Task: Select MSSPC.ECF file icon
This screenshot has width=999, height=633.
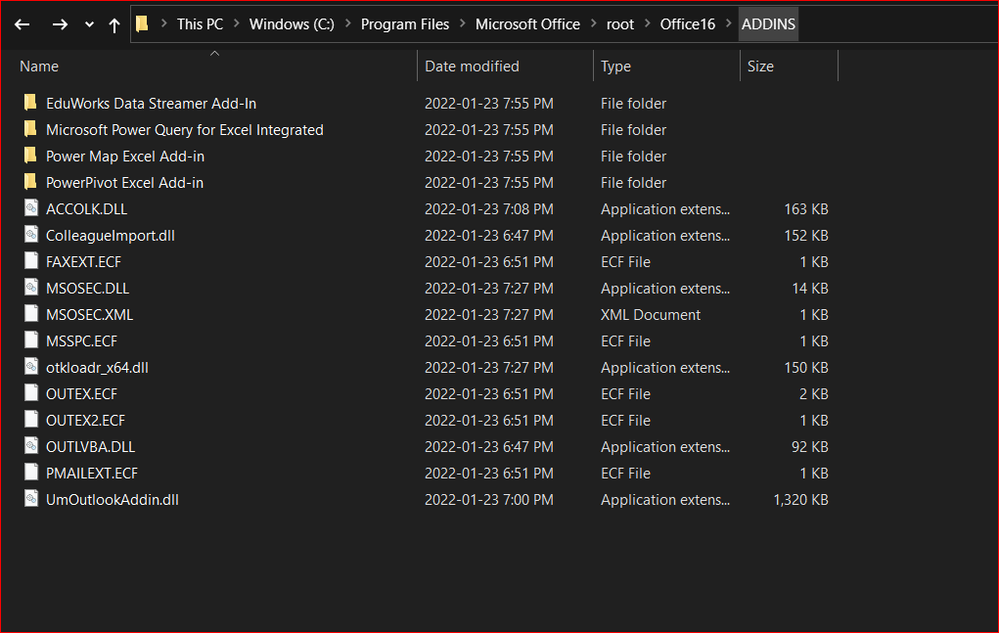Action: pos(31,340)
